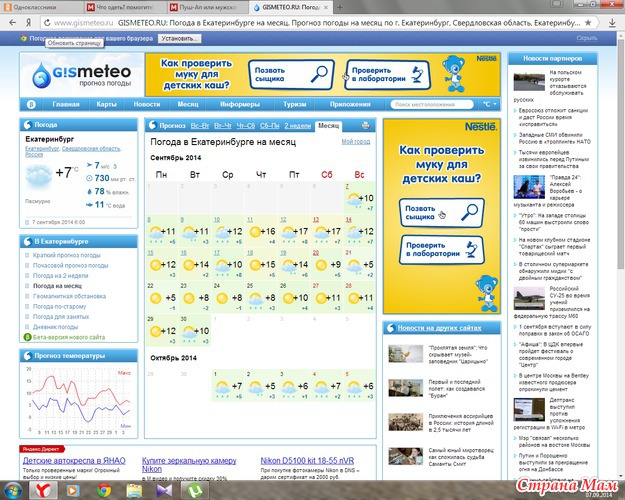Click the Установить button

pos(179,39)
